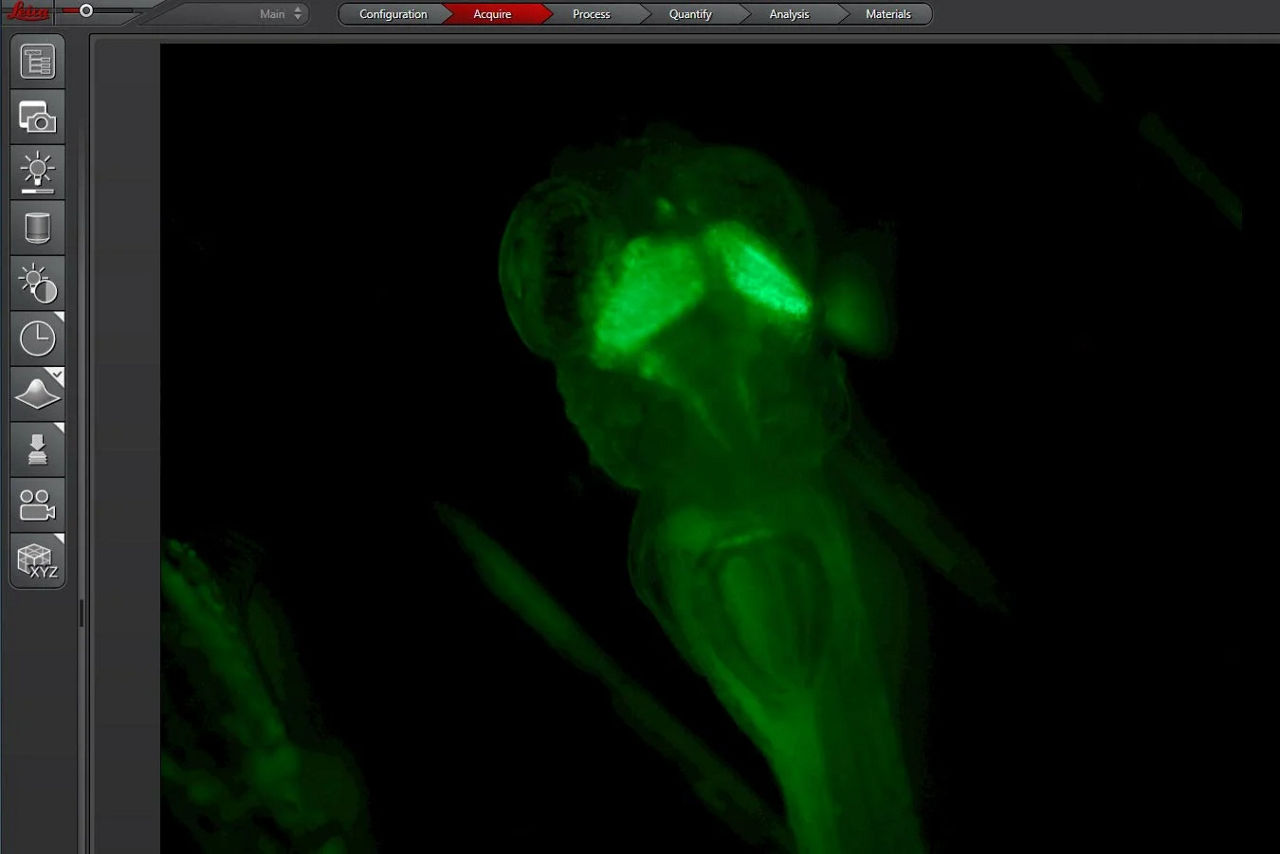Click the Configuration step button
1280x854 pixels.
point(393,13)
